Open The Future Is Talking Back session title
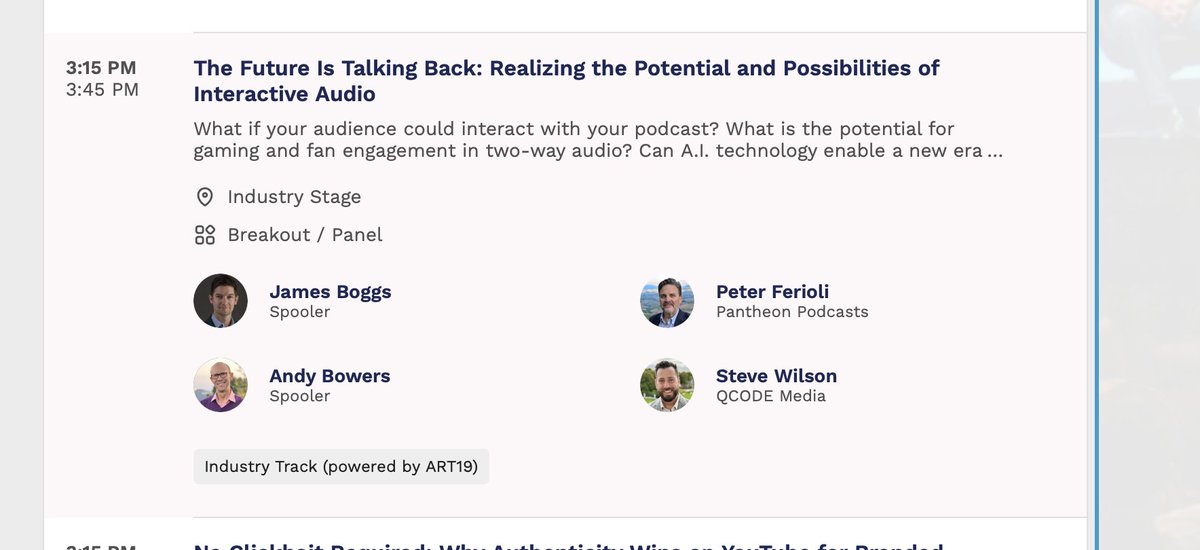 [x=567, y=81]
